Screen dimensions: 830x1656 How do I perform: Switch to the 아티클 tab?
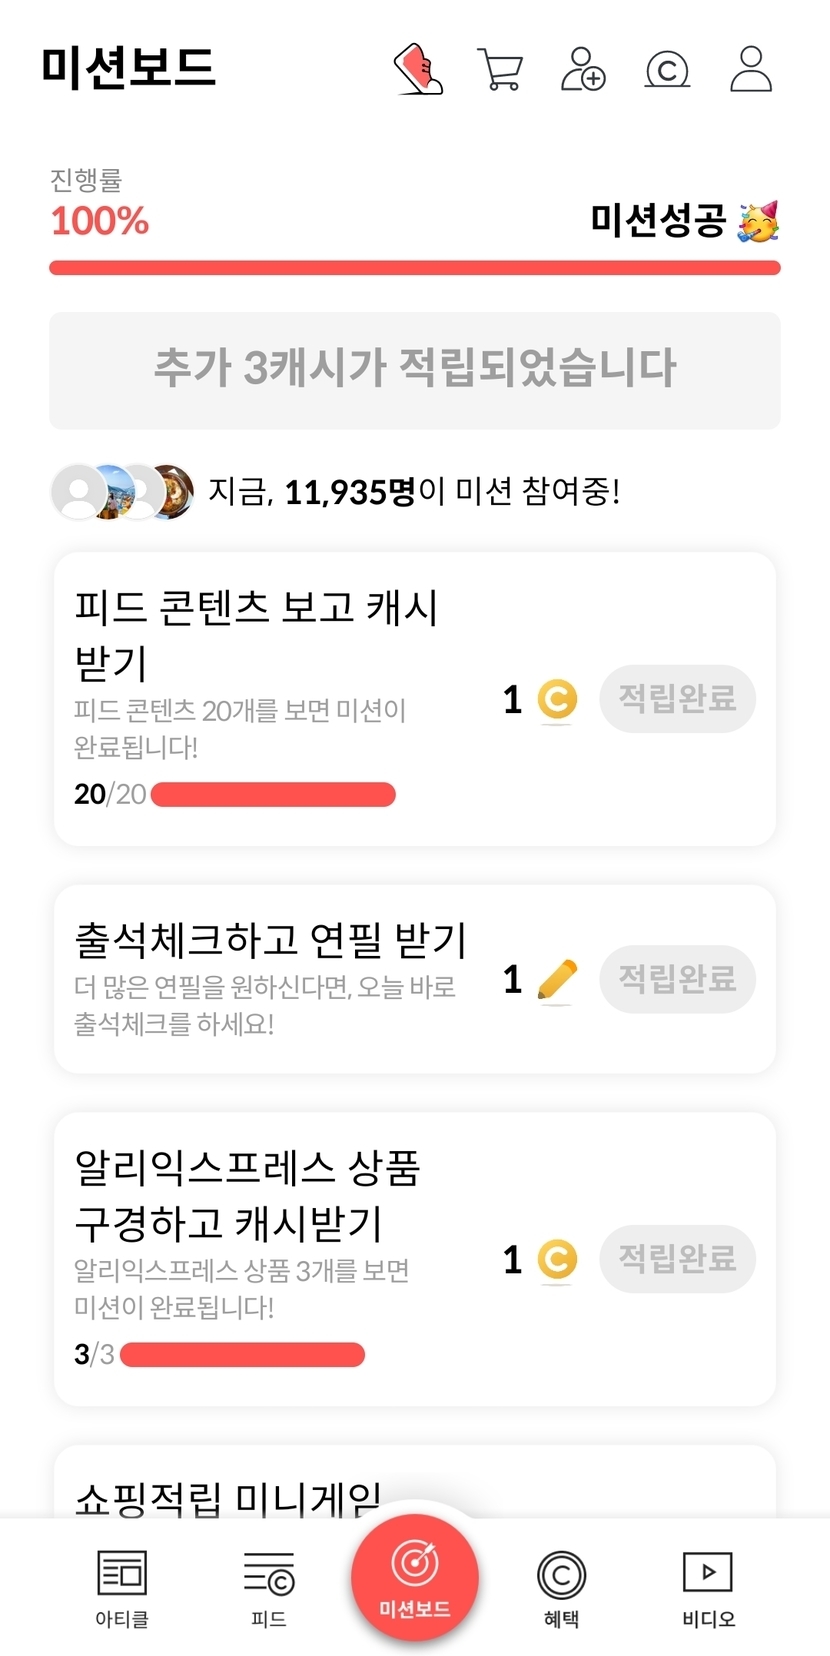(x=122, y=1587)
